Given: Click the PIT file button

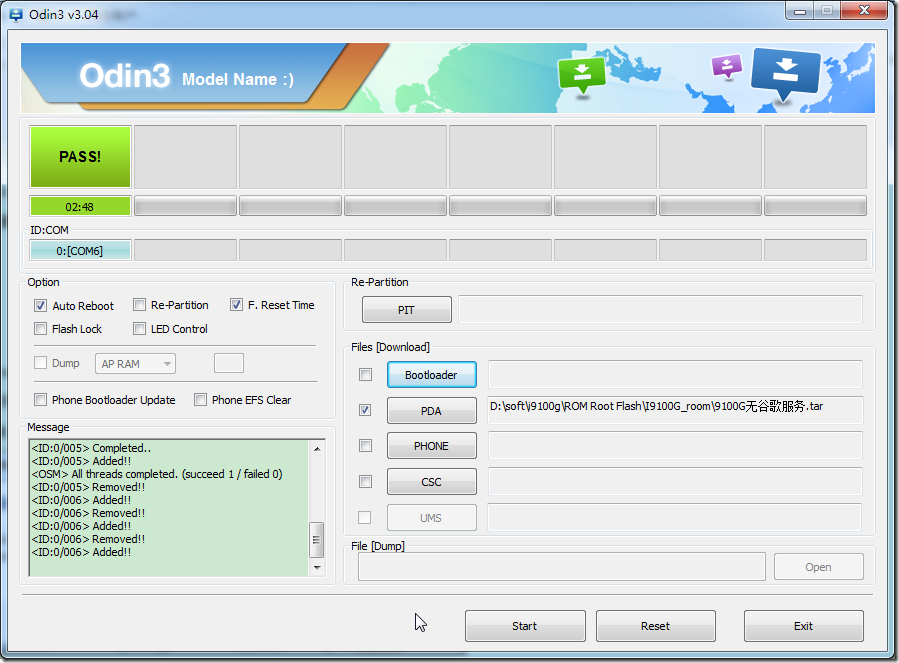Looking at the screenshot, I should [x=406, y=310].
